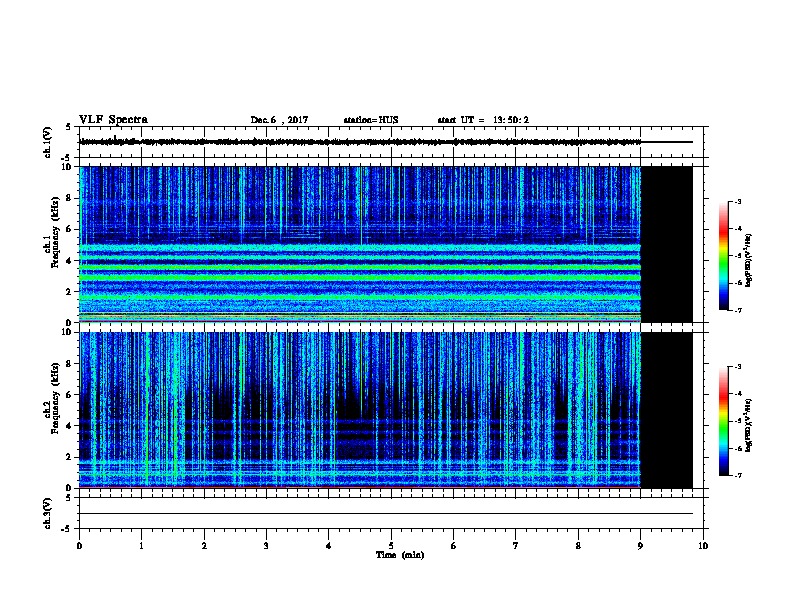Click time axis tick label "8"
The height and width of the screenshot is (612, 792).
coord(578,545)
